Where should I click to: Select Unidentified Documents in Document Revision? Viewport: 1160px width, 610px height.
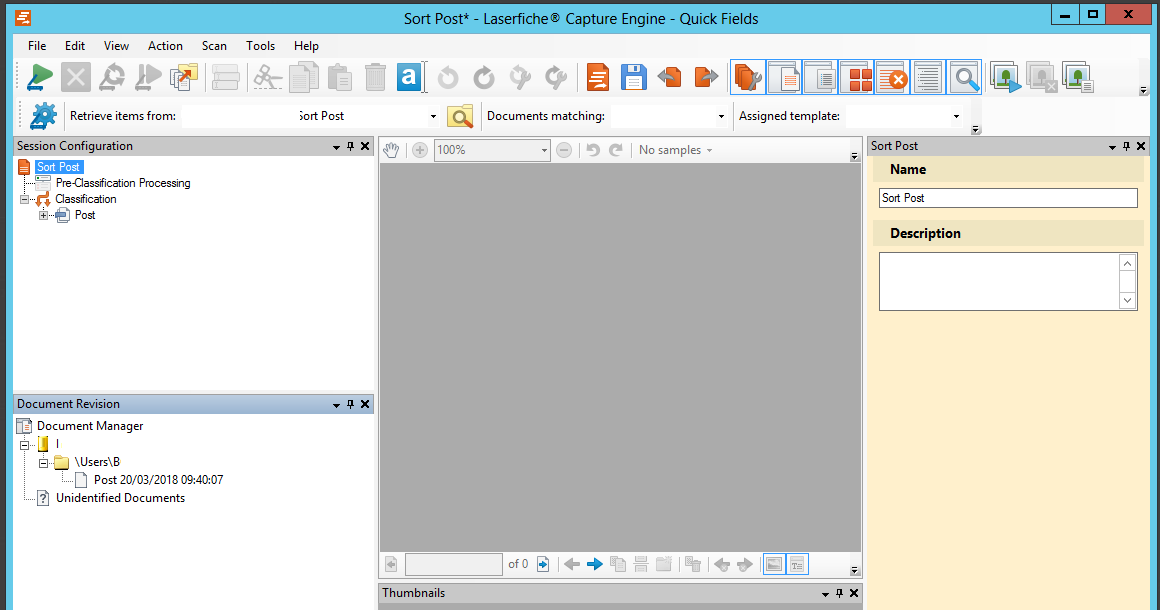point(120,498)
